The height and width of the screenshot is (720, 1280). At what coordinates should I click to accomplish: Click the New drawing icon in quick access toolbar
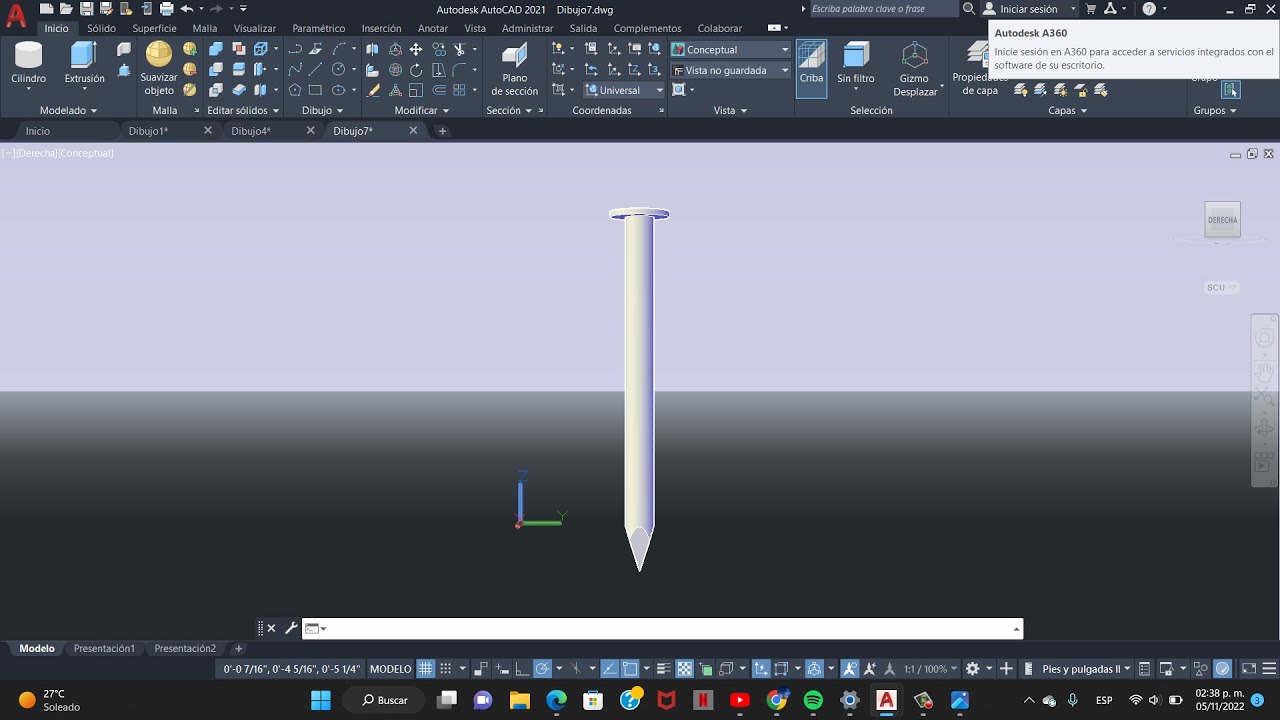[x=46, y=9]
